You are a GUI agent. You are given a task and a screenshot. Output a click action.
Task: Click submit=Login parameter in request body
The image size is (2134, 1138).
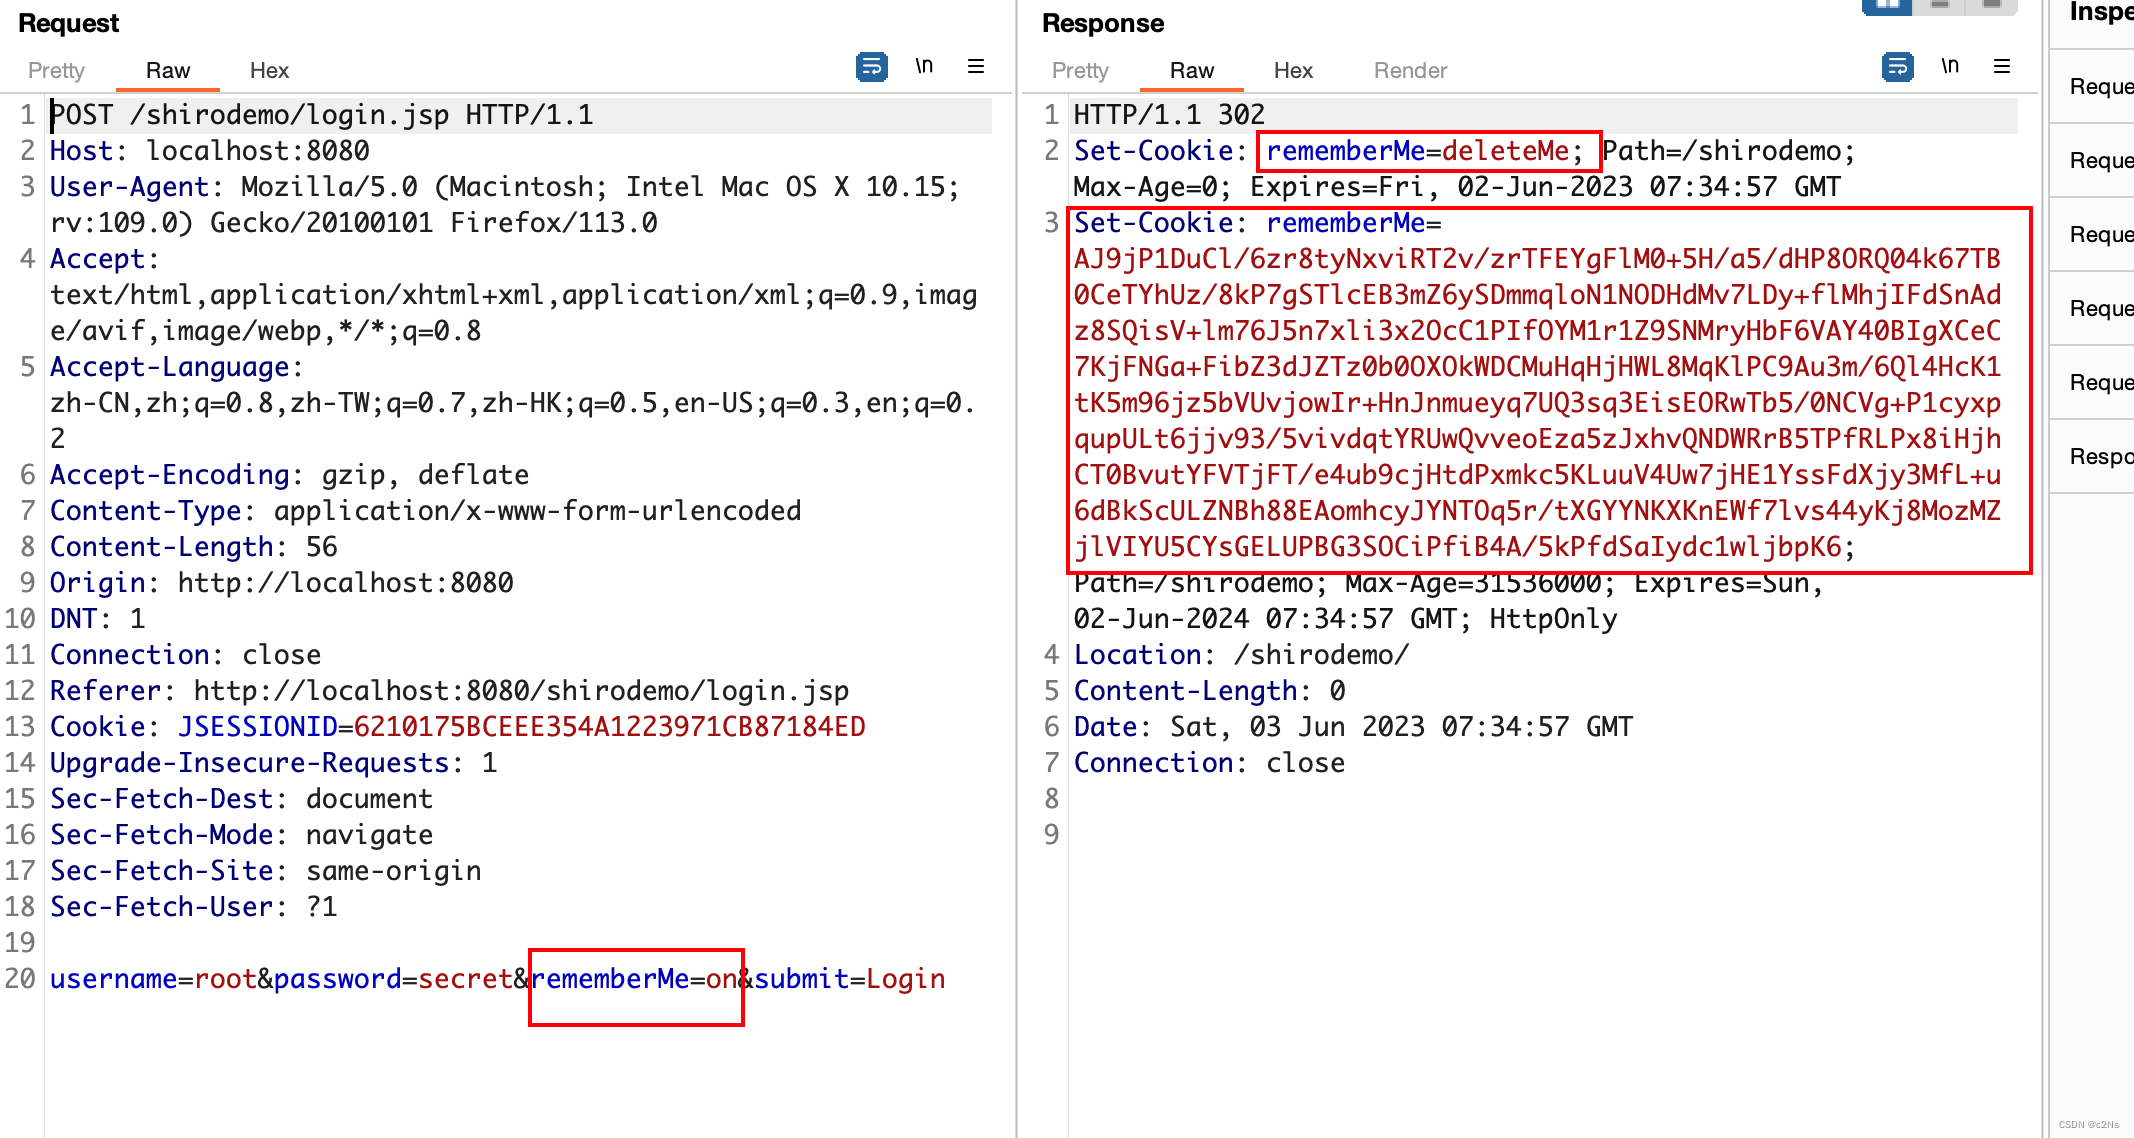coord(850,979)
